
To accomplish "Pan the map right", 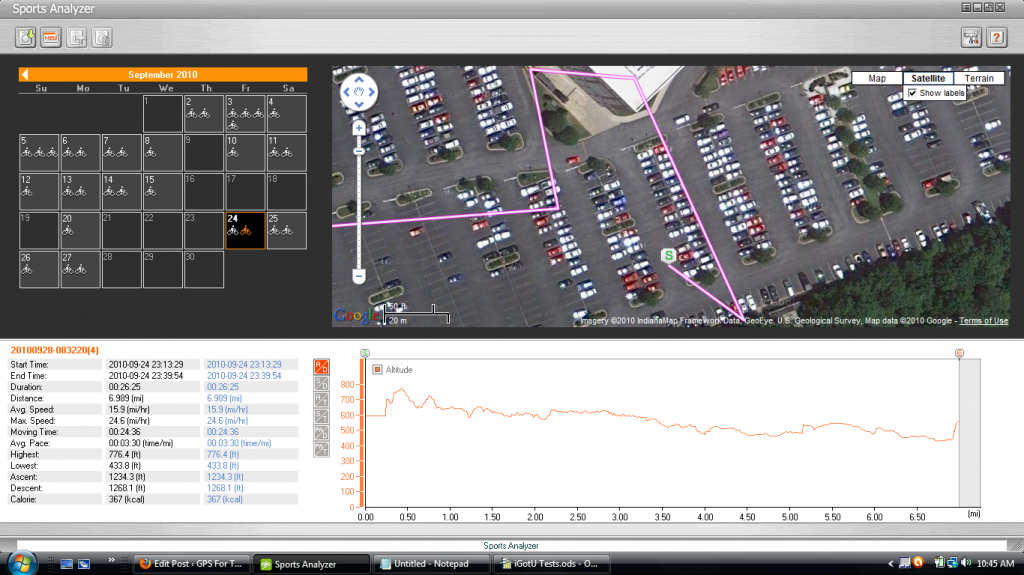I will coord(371,92).
